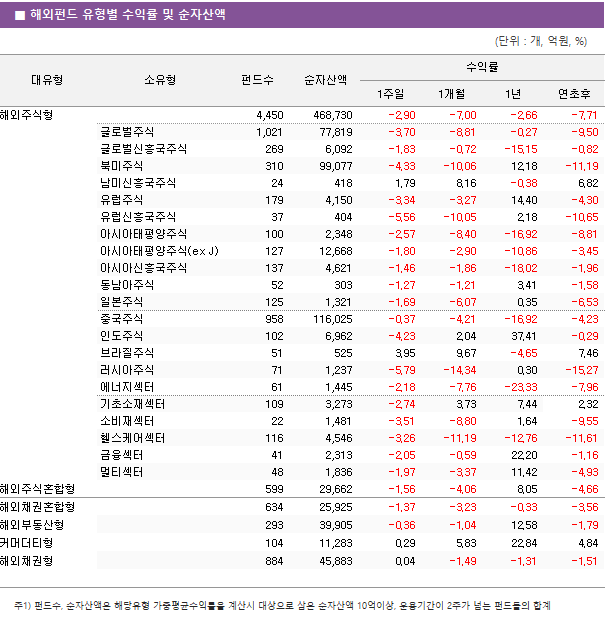Click the '대유형' column header
The width and height of the screenshot is (609, 620).
[47, 80]
